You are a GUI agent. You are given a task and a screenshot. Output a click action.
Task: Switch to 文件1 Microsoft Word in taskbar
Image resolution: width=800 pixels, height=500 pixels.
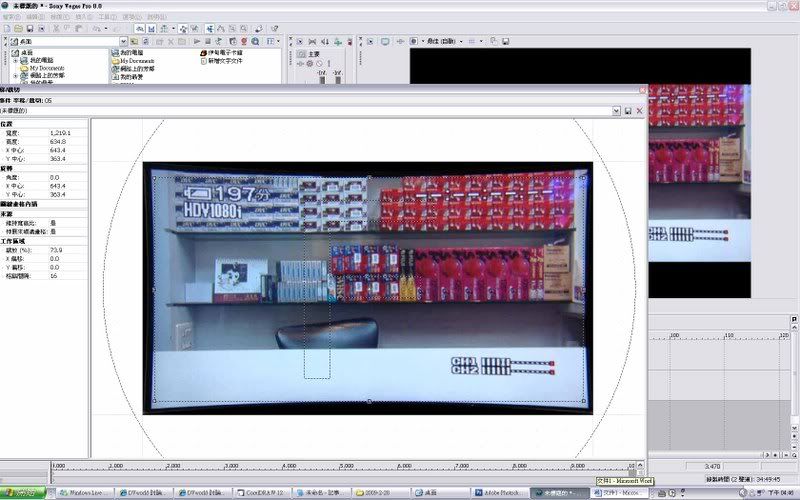pos(619,493)
